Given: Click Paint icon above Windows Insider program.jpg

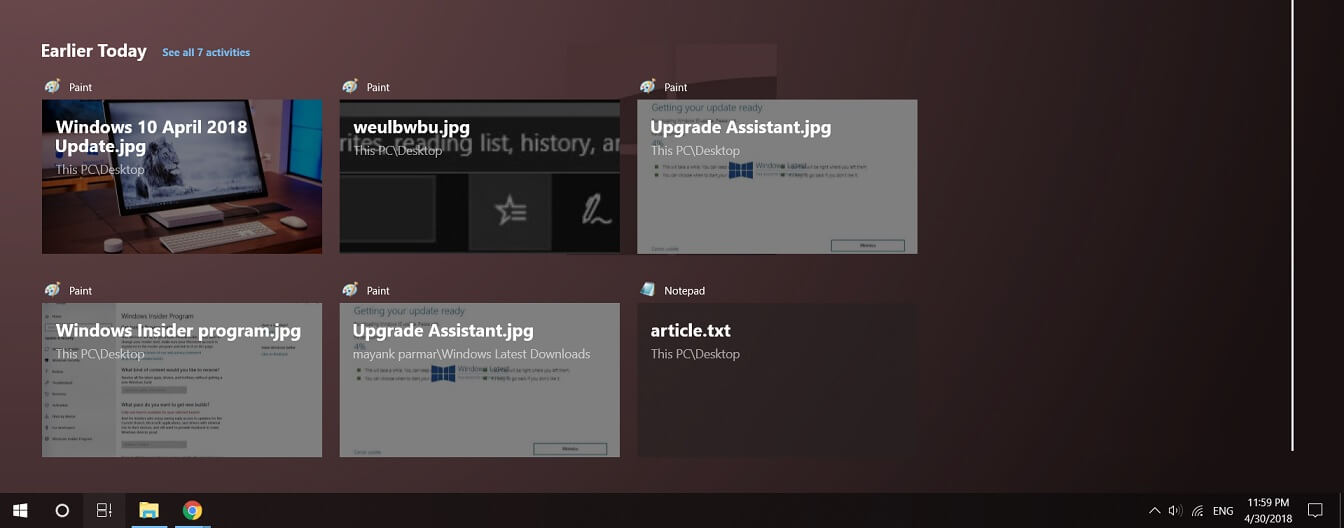Looking at the screenshot, I should click(53, 290).
